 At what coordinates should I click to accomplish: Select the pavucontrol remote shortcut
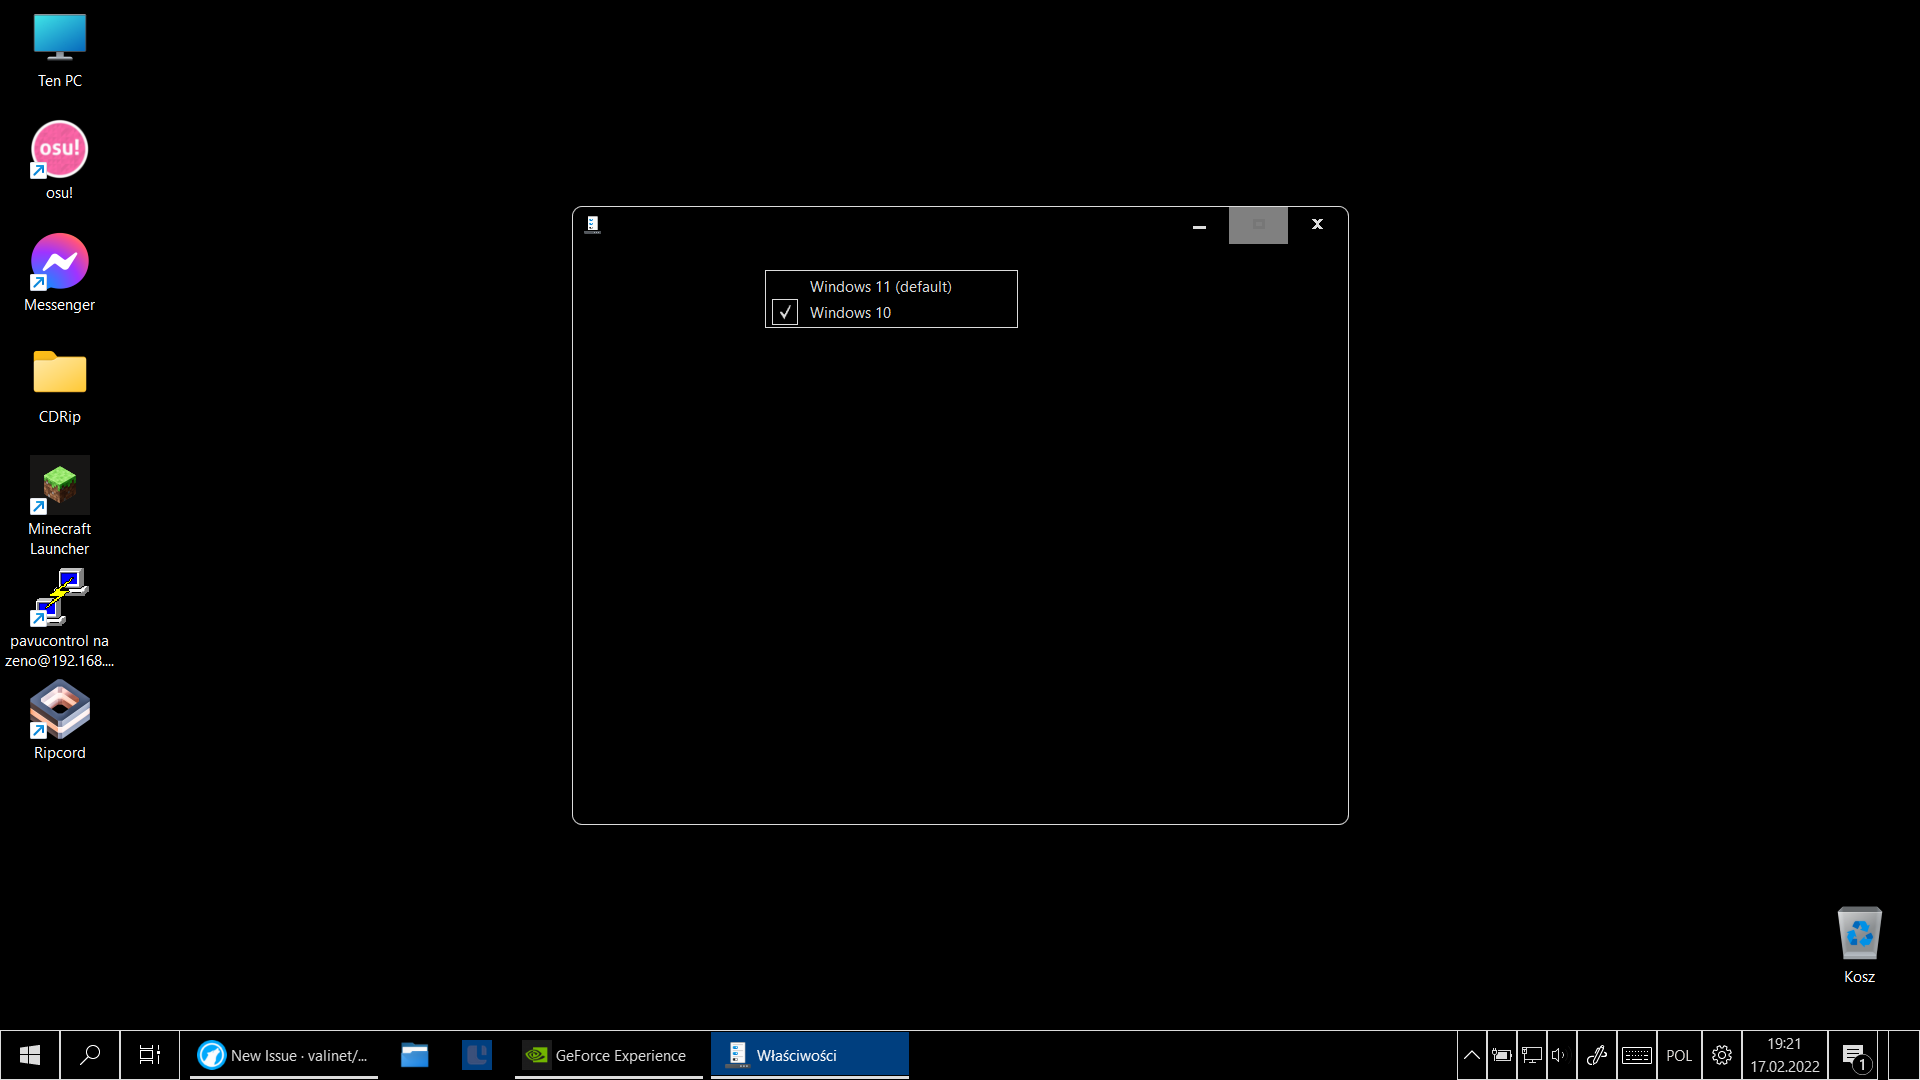(x=60, y=618)
